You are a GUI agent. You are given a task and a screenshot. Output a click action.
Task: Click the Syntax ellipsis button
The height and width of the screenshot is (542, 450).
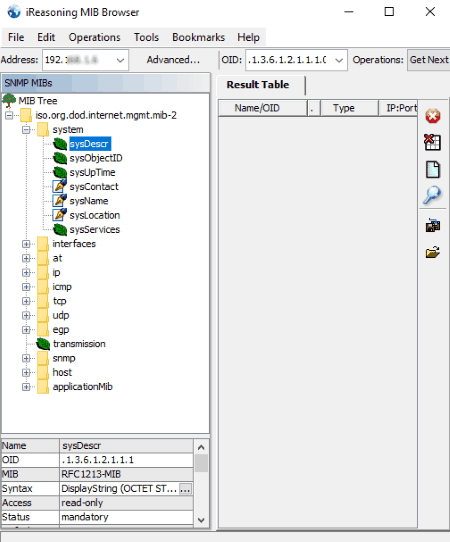pyautogui.click(x=185, y=489)
